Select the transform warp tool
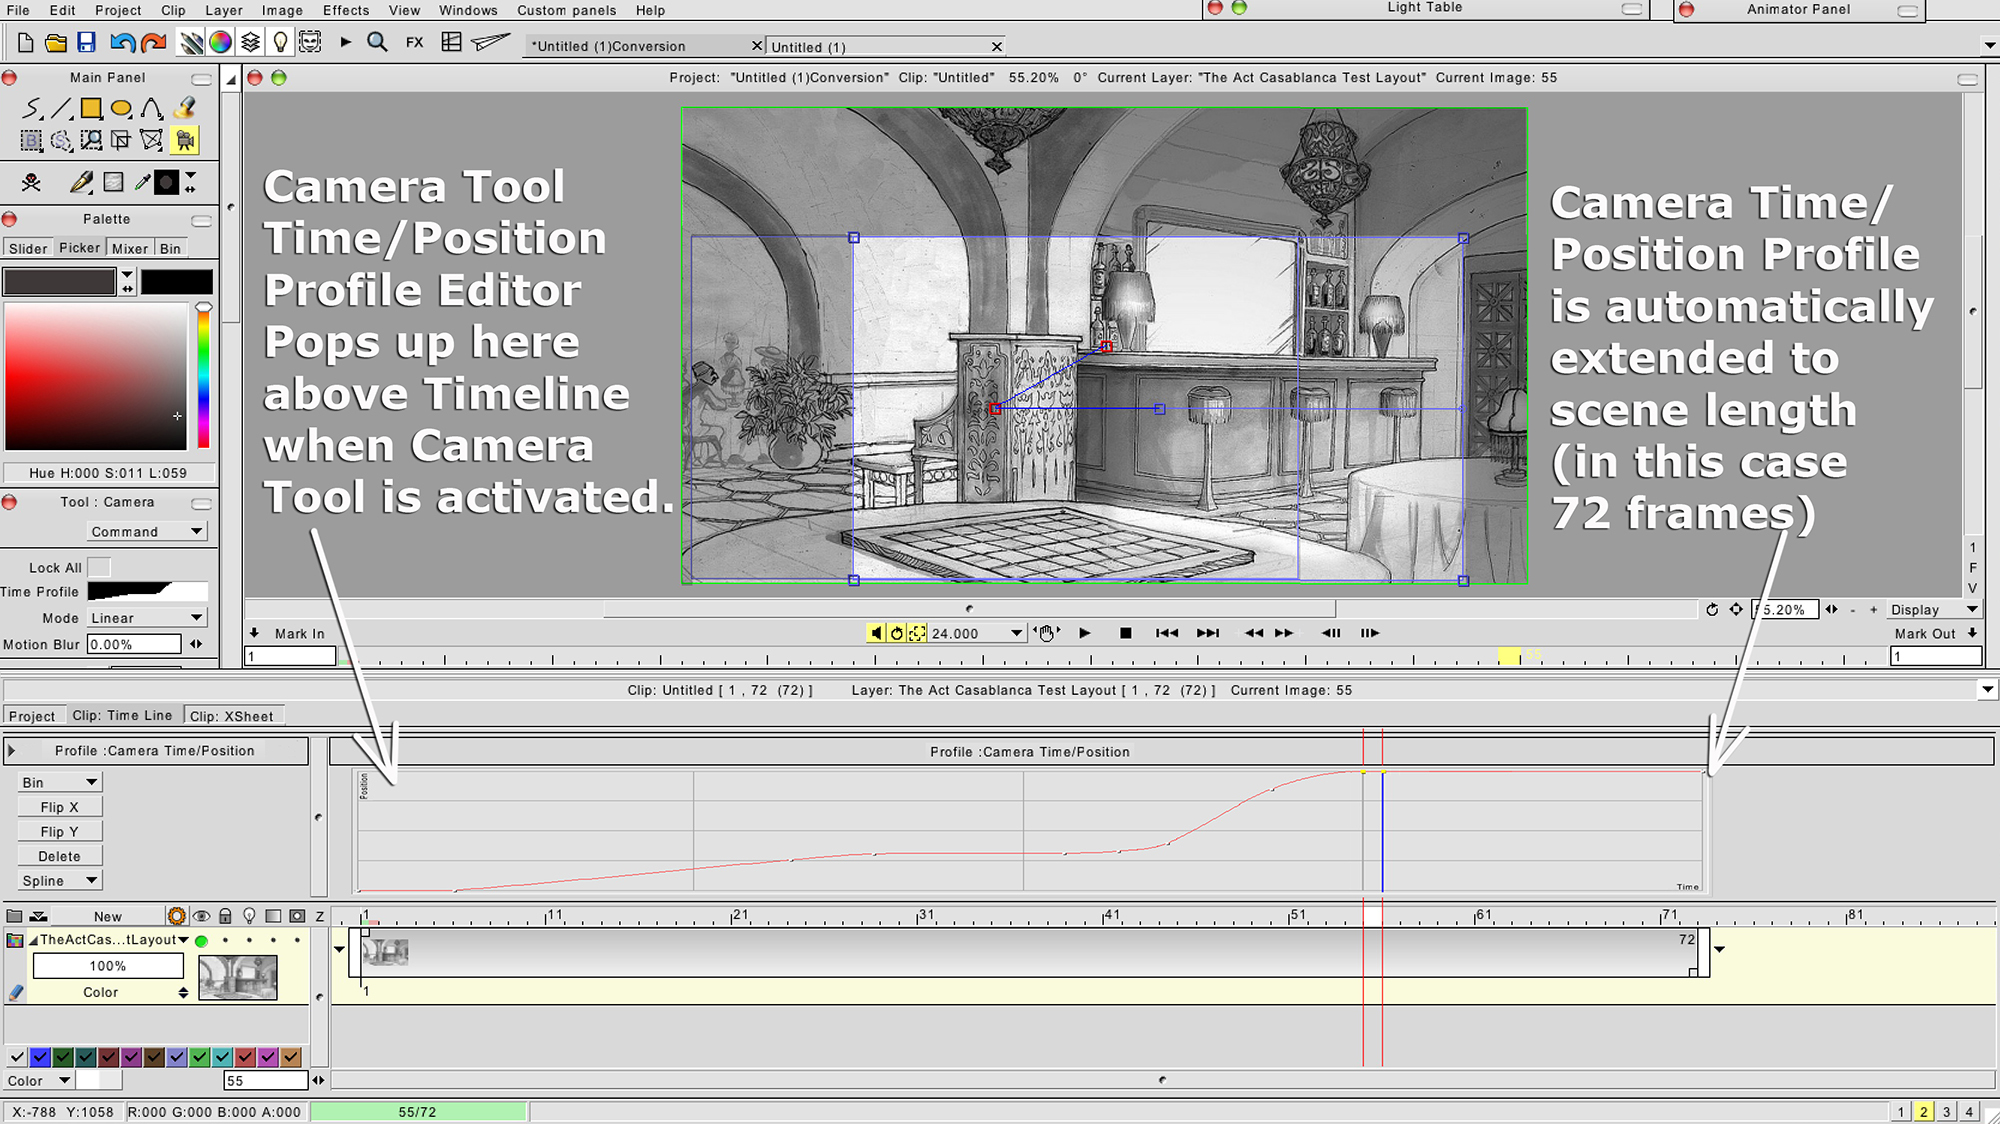The image size is (2000, 1124). 151,140
